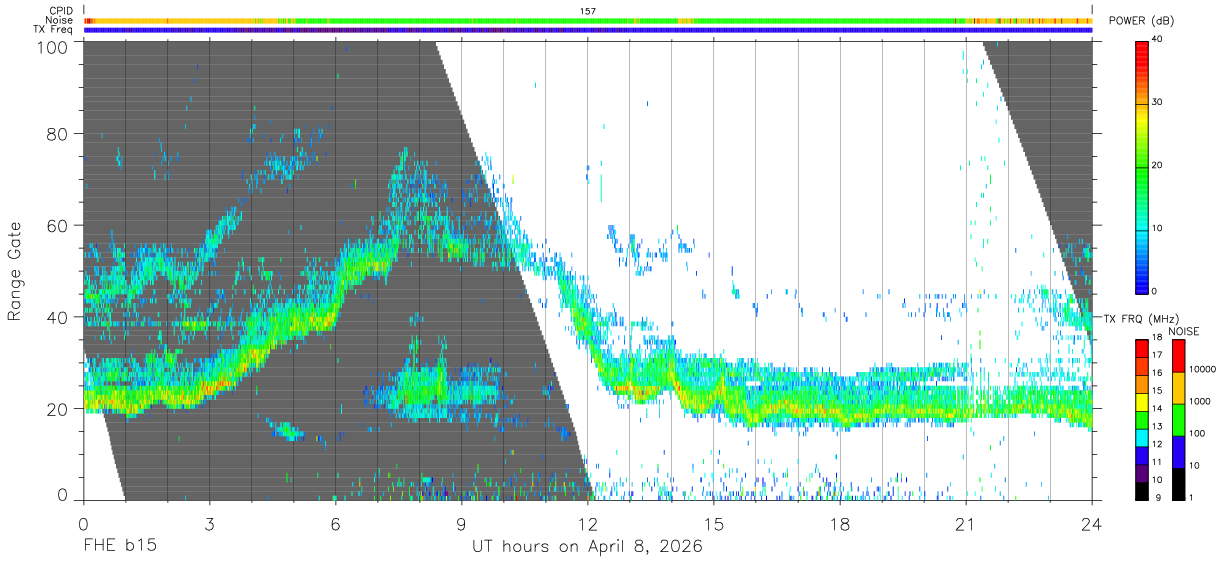Click the CPID value 157

point(588,10)
